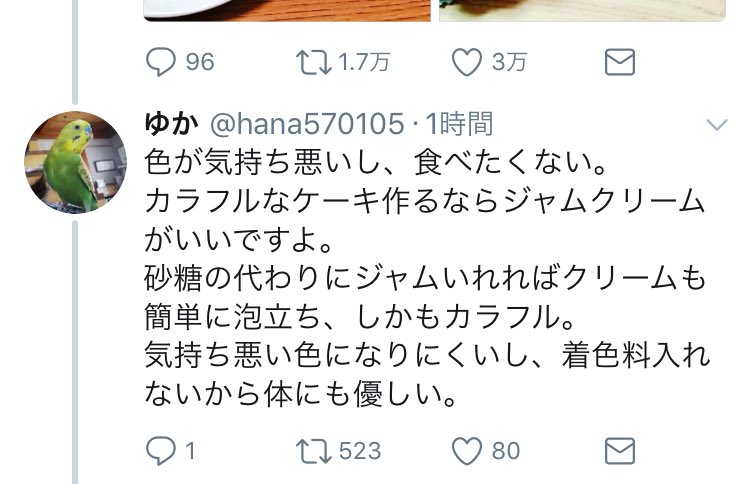Open the left food image above
The width and height of the screenshot is (750, 484).
click(287, 11)
